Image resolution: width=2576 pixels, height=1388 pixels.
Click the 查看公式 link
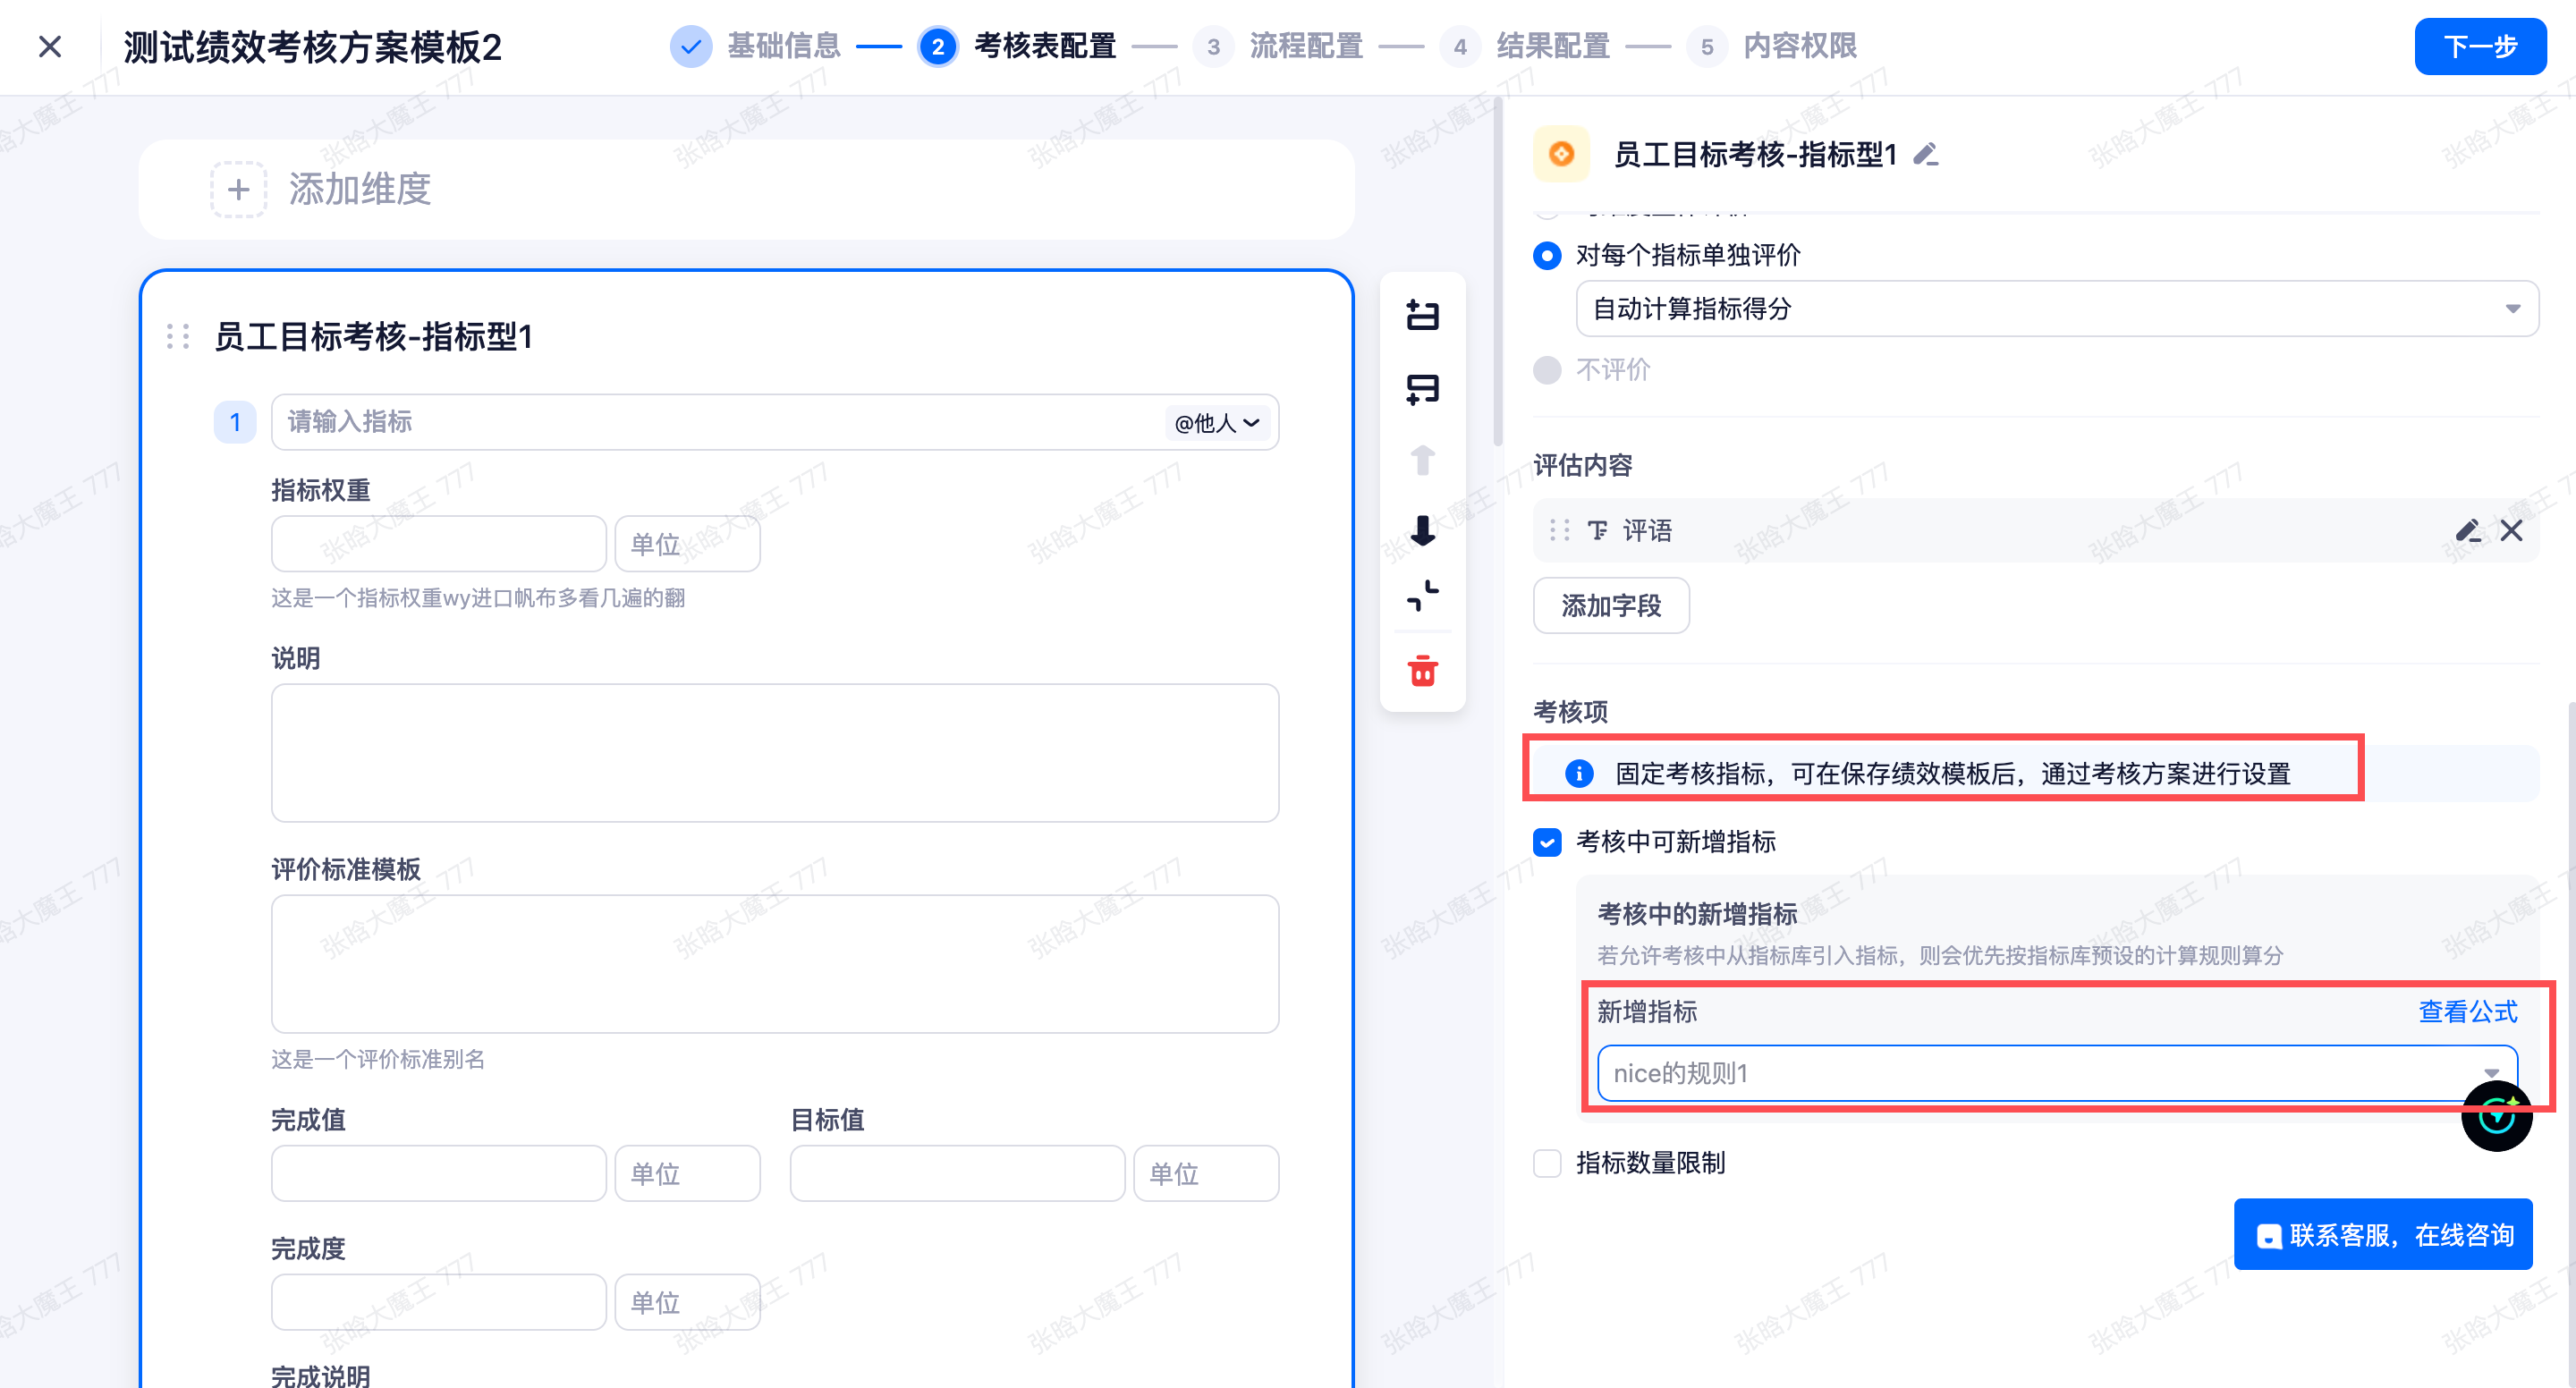[2467, 1012]
